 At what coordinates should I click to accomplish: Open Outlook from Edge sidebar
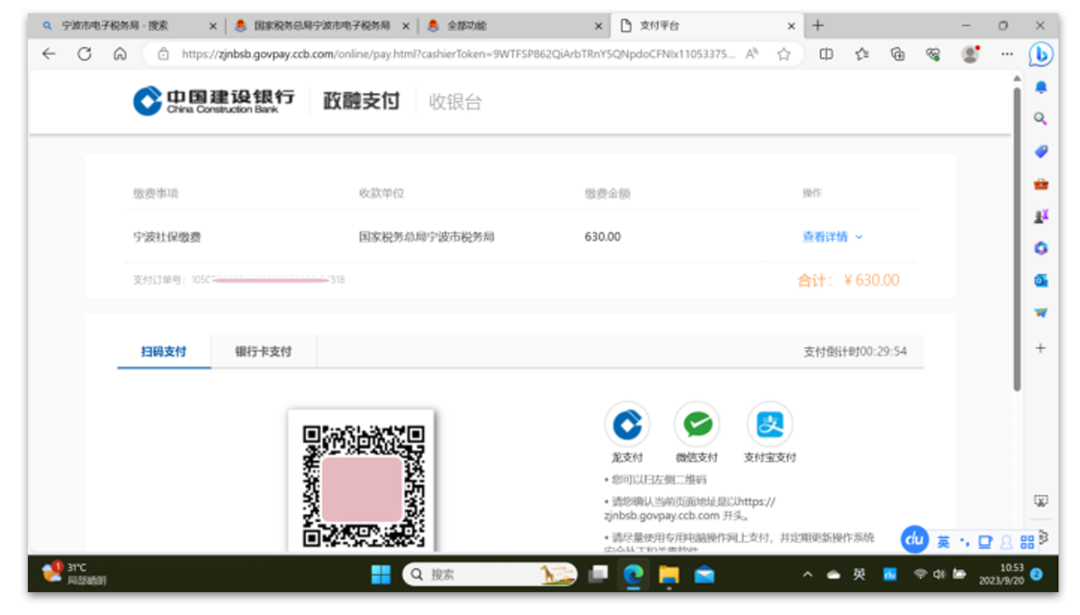[x=1041, y=280]
